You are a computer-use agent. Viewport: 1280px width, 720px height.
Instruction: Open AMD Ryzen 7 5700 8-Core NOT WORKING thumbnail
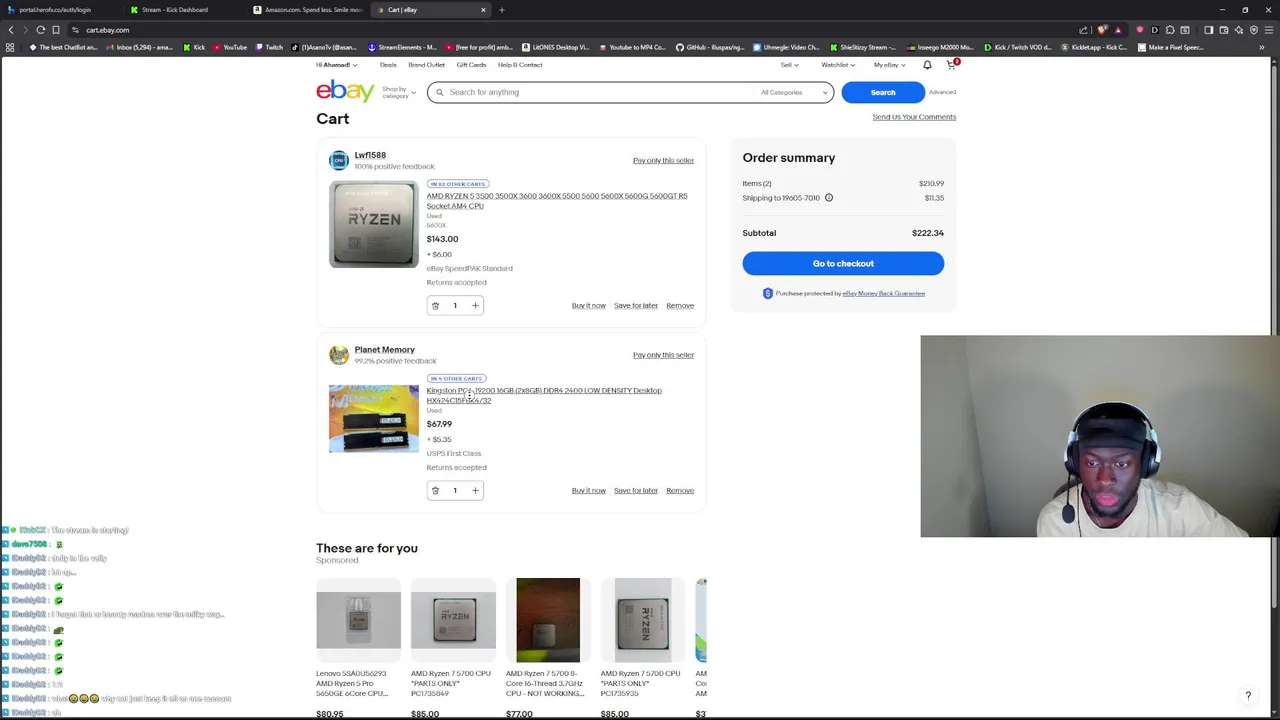point(547,620)
